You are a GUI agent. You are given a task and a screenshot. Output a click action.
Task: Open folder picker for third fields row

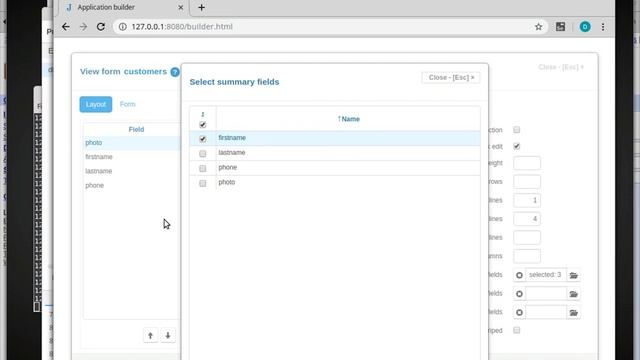(x=573, y=313)
